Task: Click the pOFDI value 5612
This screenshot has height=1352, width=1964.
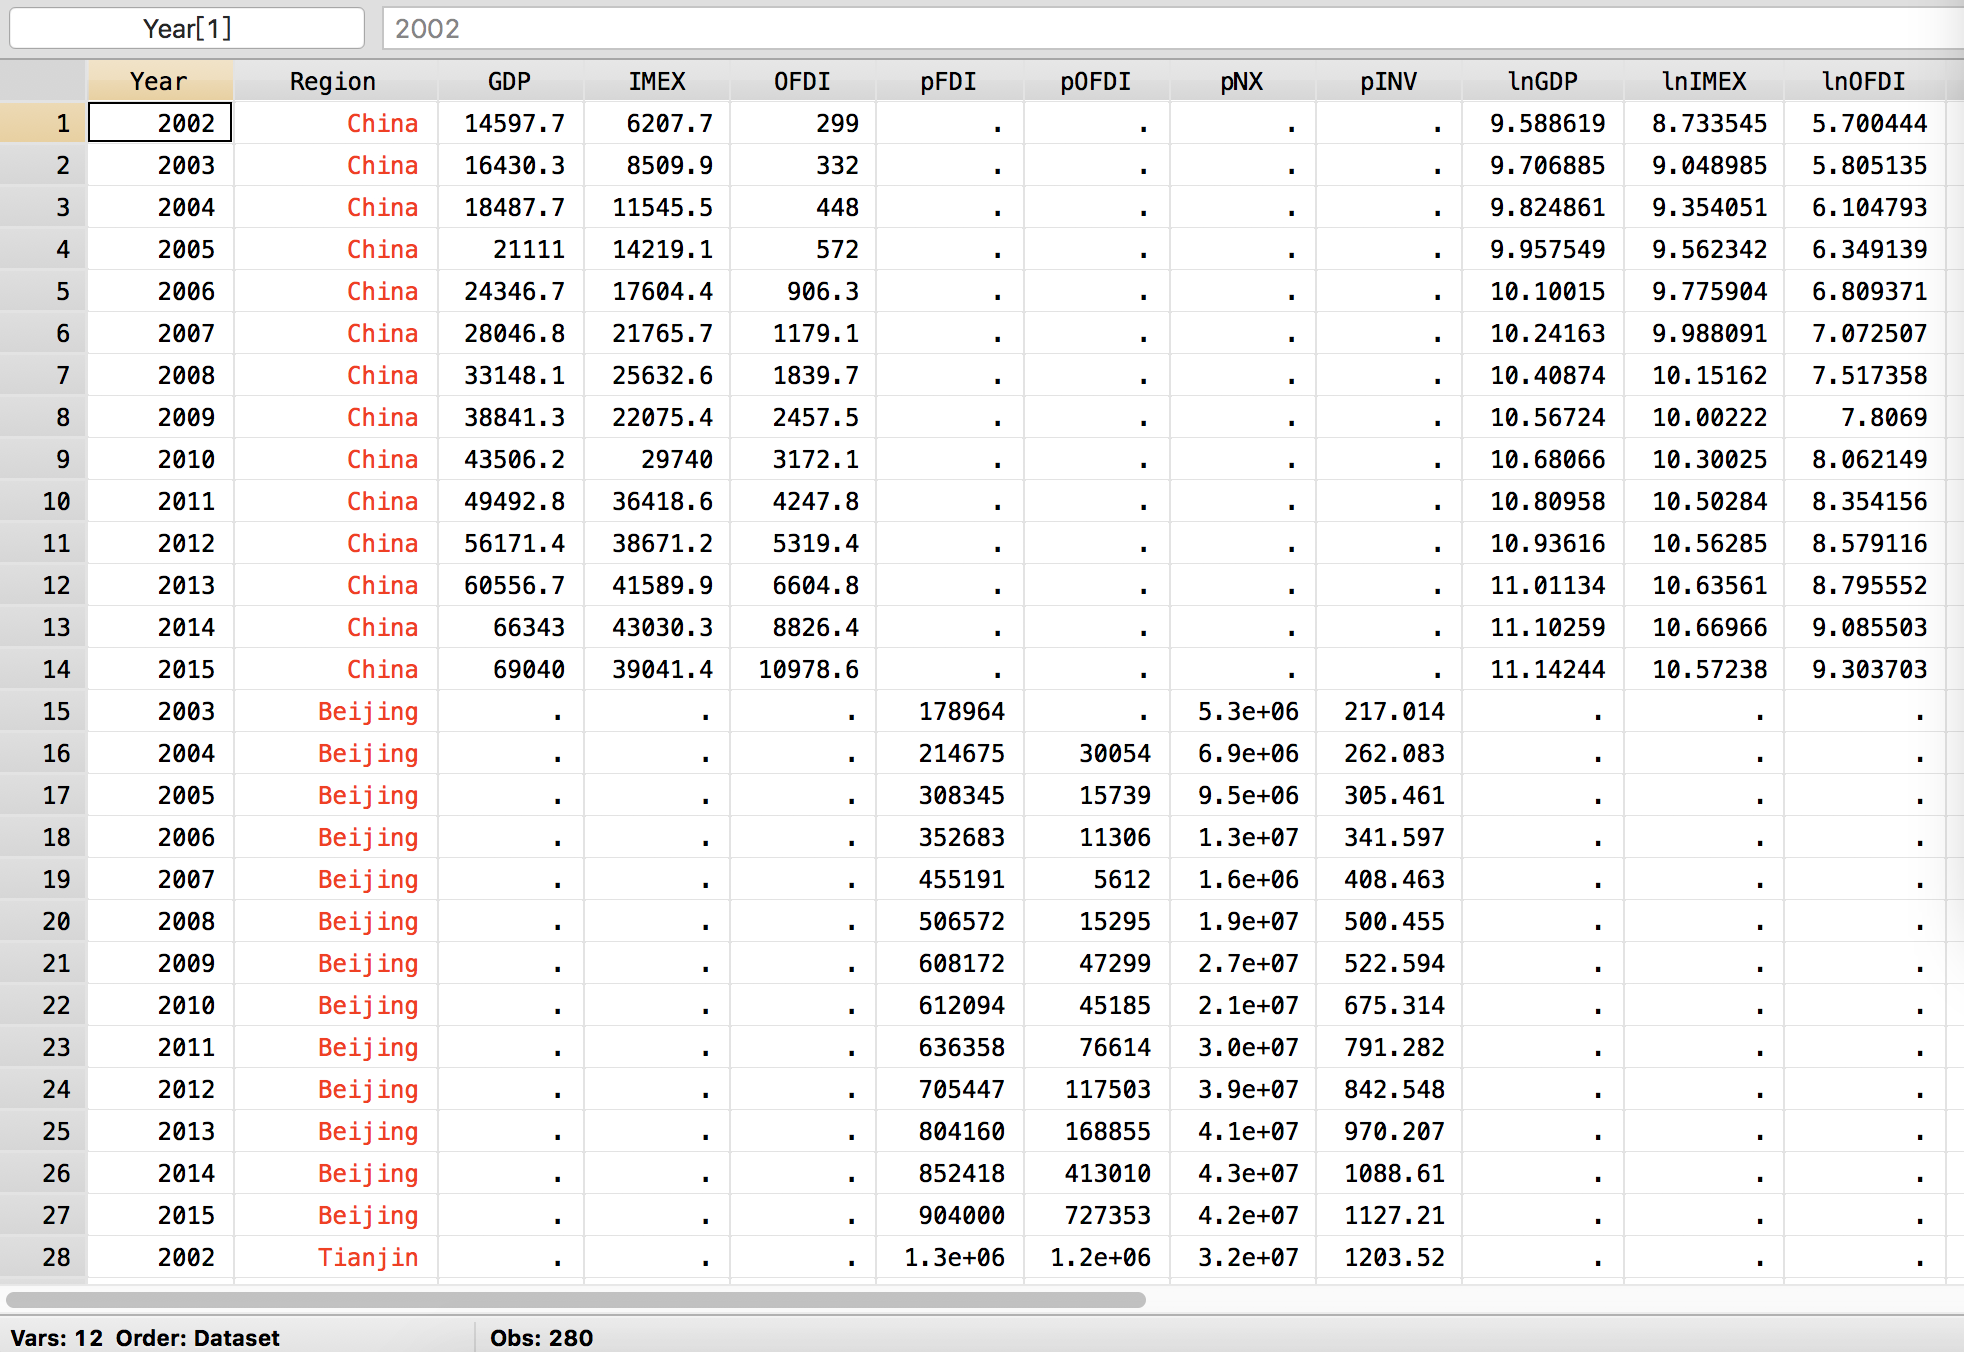Action: (x=1121, y=879)
